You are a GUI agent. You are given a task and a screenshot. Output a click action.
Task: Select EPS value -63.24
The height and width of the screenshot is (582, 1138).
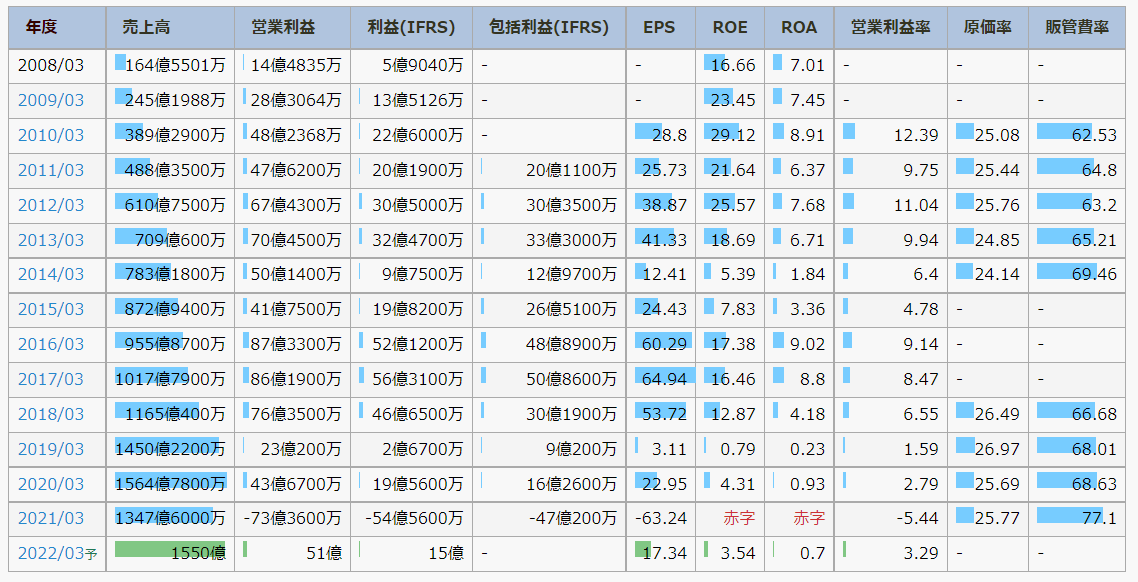pos(660,518)
